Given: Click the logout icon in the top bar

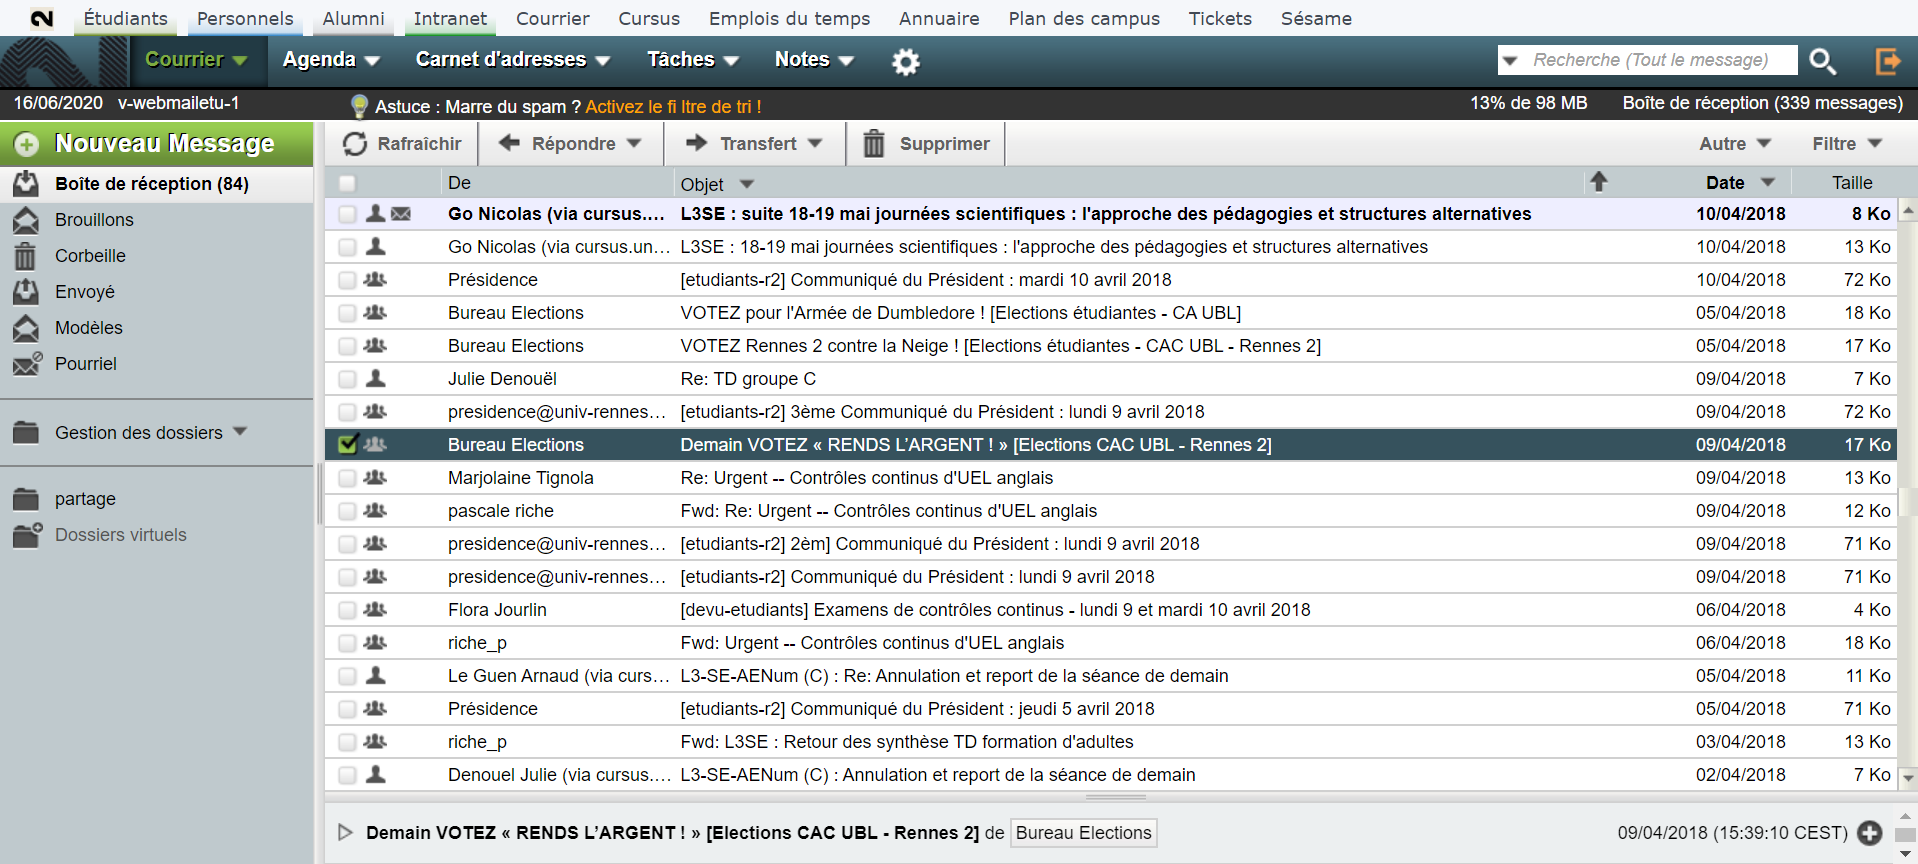Looking at the screenshot, I should click(x=1887, y=62).
